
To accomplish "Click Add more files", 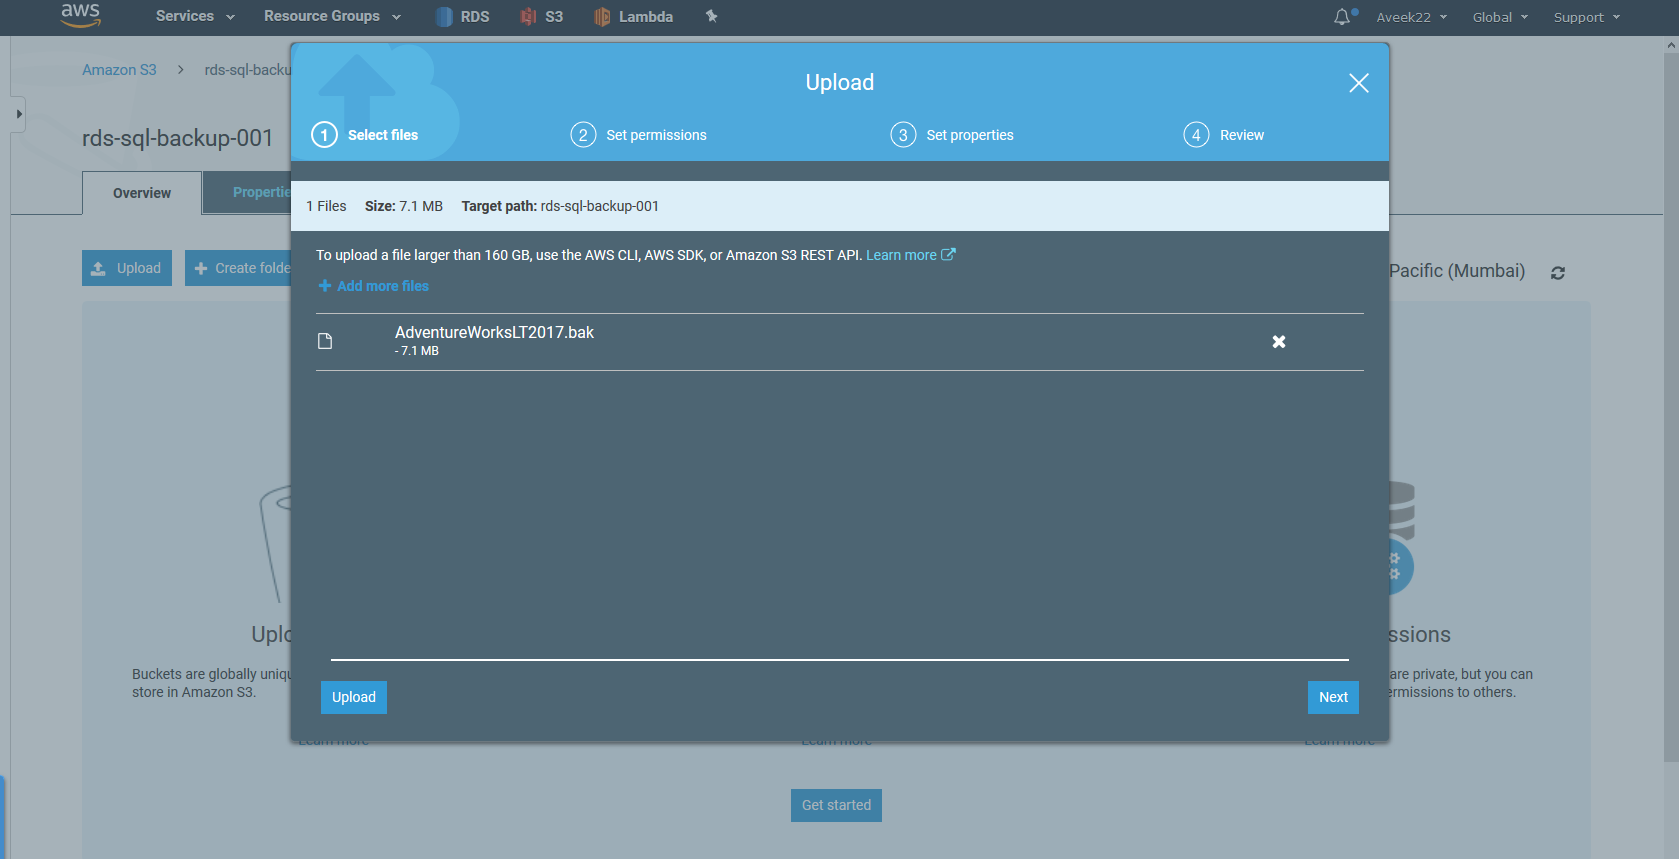I will click(x=373, y=286).
